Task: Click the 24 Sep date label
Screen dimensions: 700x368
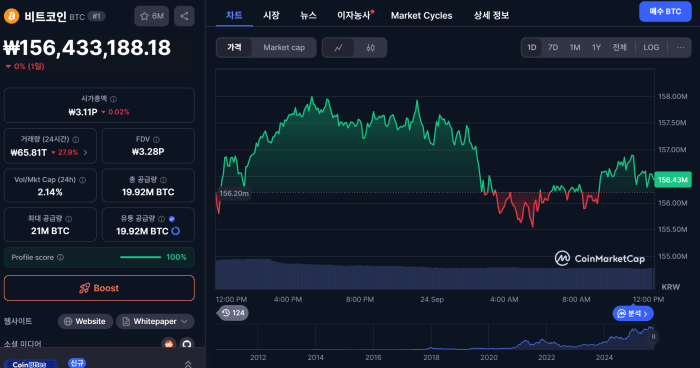Action: [432, 299]
